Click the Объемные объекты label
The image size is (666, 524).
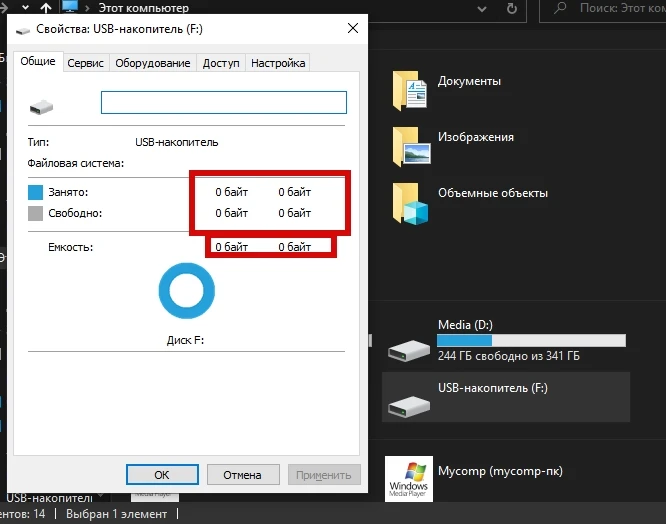[493, 193]
